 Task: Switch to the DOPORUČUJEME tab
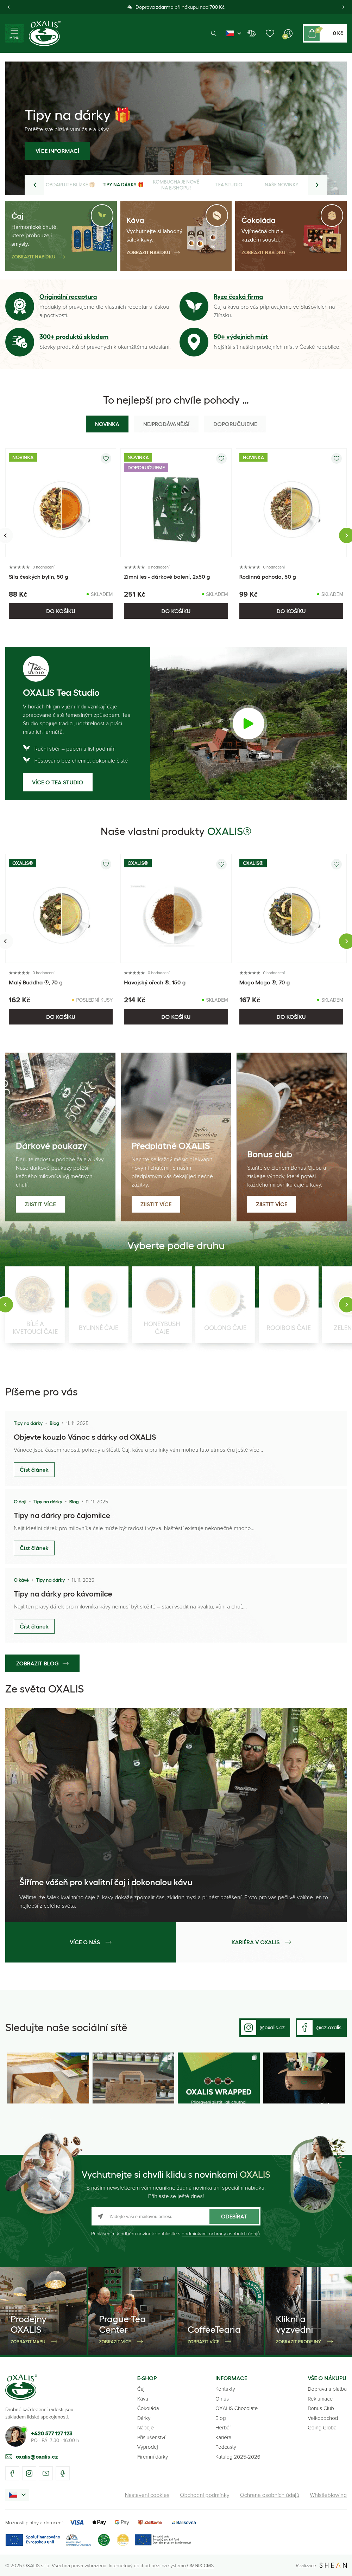[x=235, y=424]
